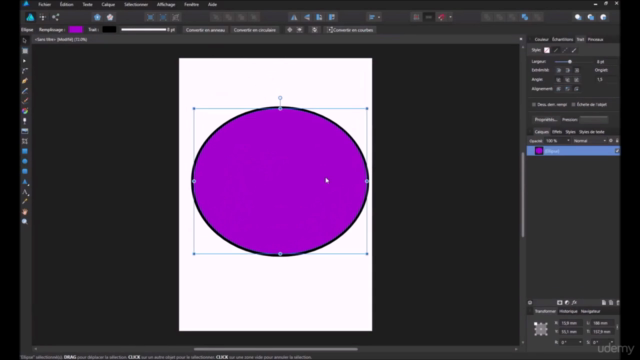Click the X position input field
This screenshot has width=640, height=360.
click(x=570, y=323)
